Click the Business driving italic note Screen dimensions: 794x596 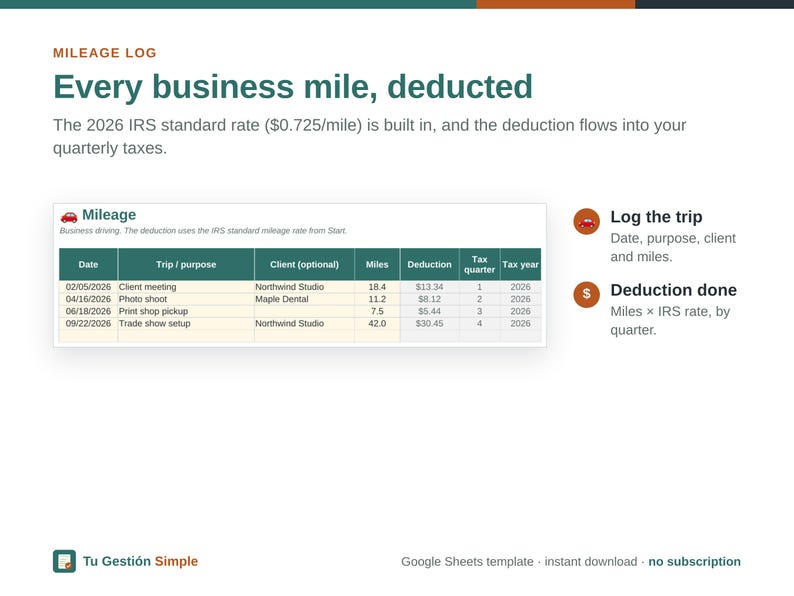coord(203,230)
